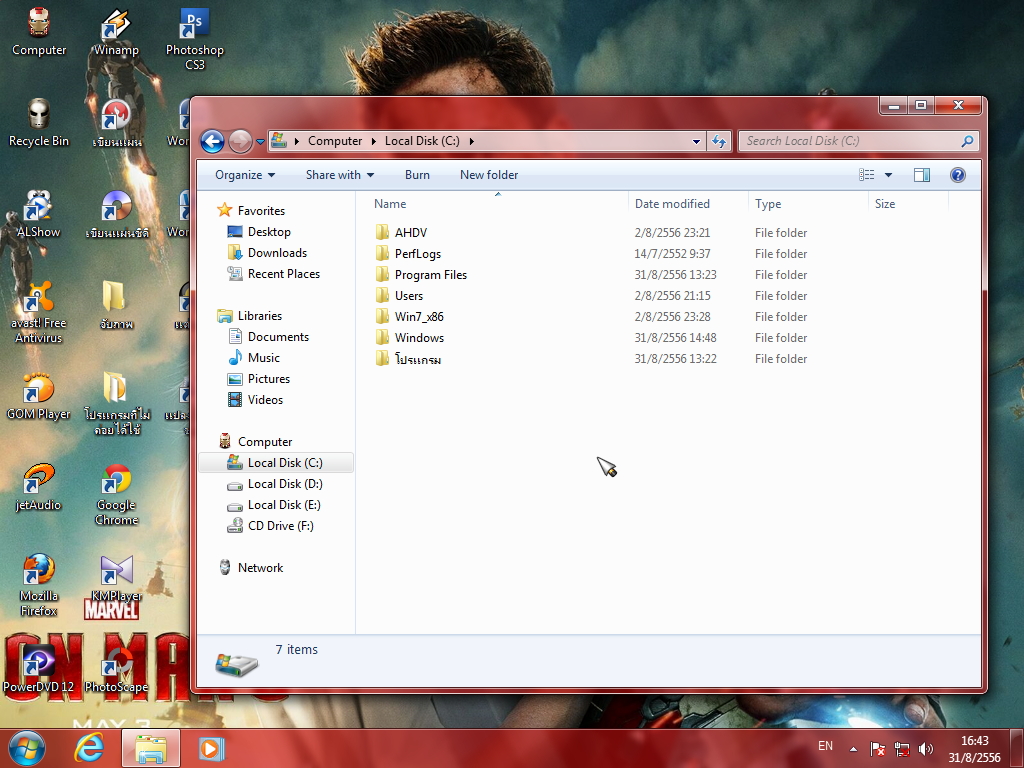Sort by Date modified column
The width and height of the screenshot is (1024, 768).
[x=688, y=204]
